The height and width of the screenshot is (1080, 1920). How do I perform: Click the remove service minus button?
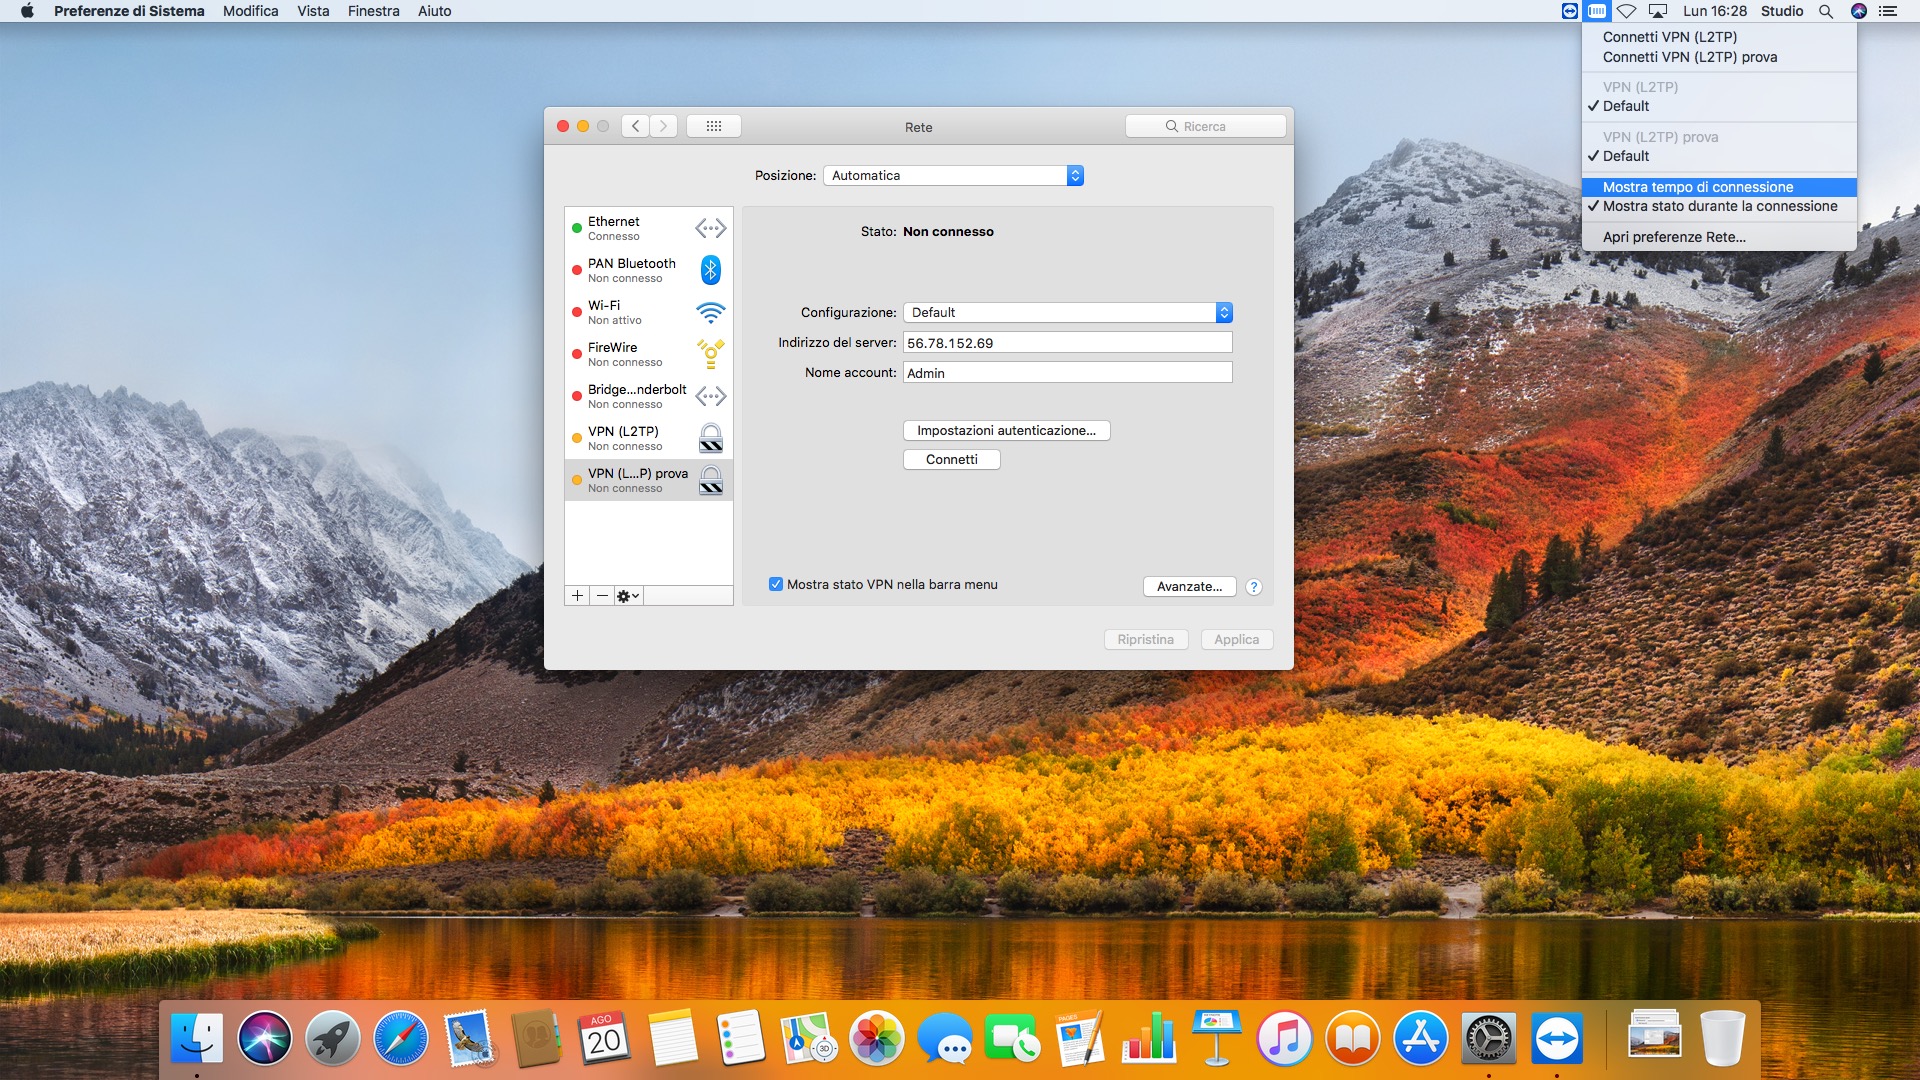602,596
